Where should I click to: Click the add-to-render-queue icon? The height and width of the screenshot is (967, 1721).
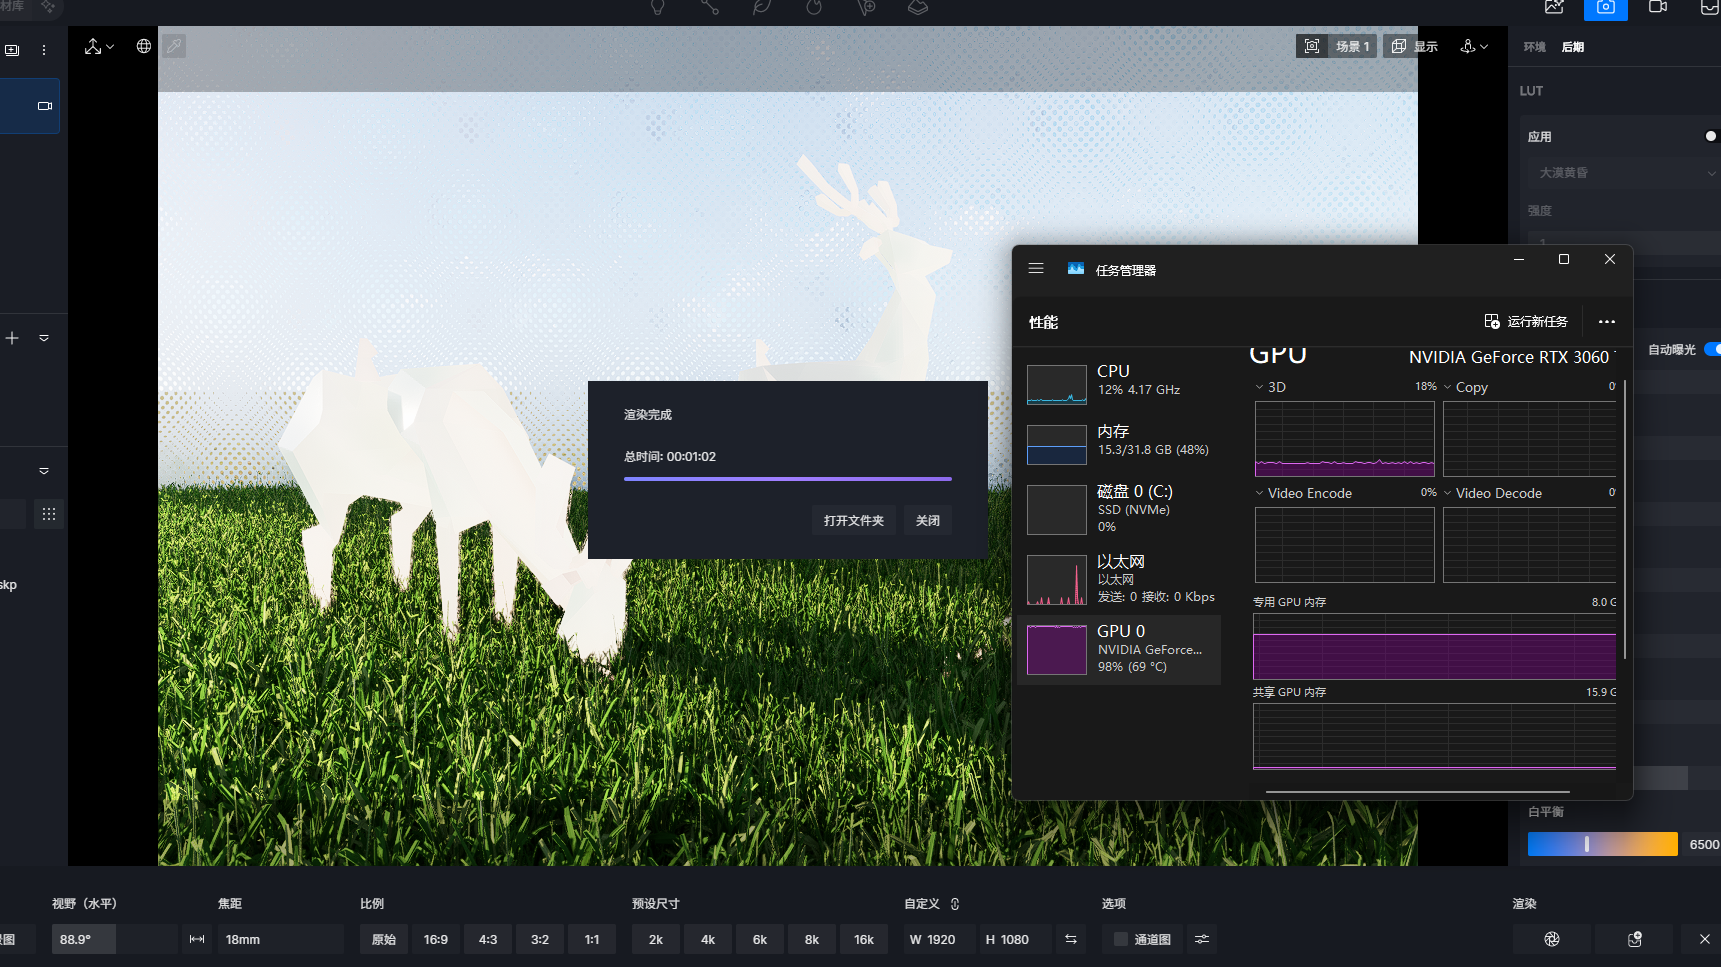(x=1634, y=939)
